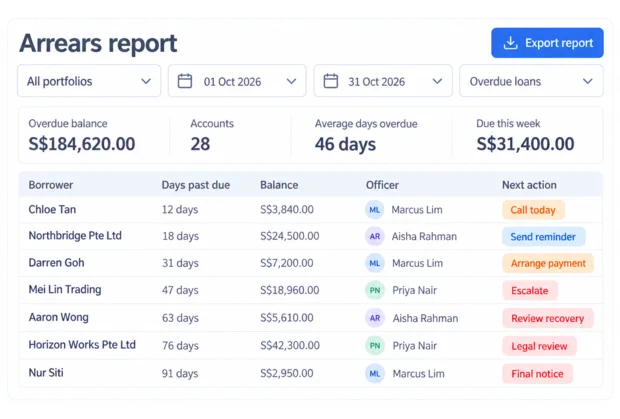Click the Review recovery tag

(548, 318)
